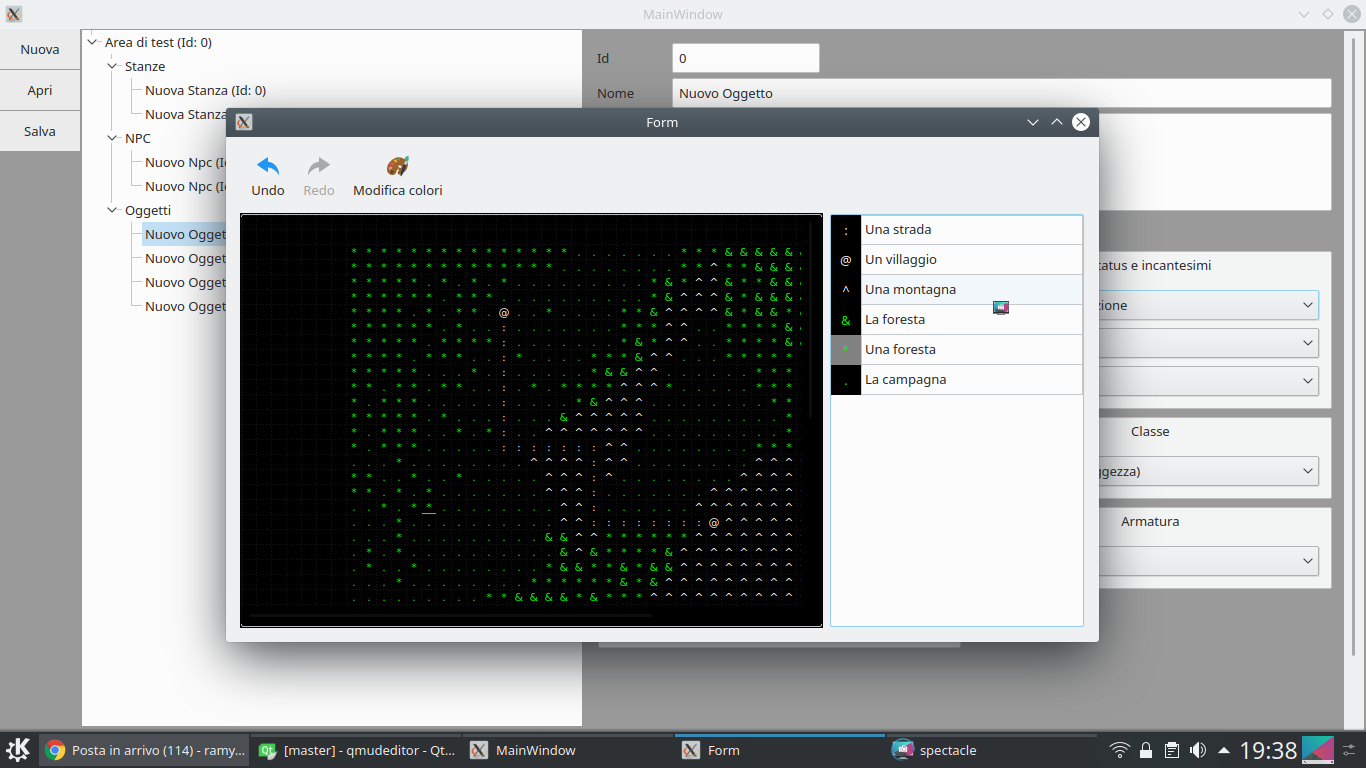Click the greyed-out Redo arrow icon

coord(319,166)
